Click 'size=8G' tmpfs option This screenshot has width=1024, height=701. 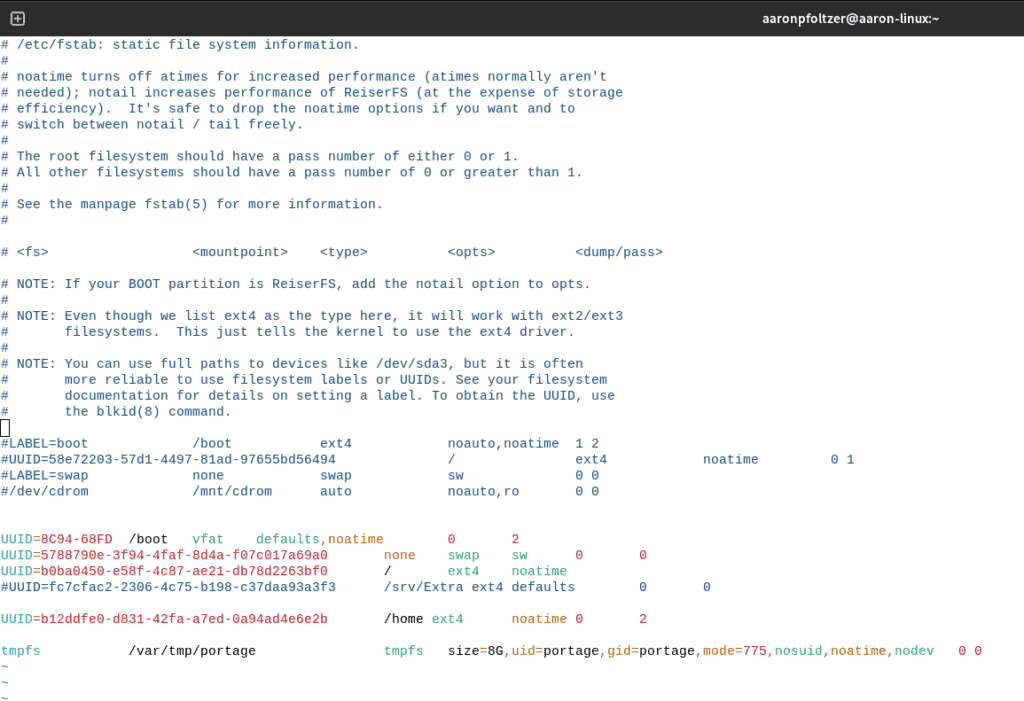475,651
